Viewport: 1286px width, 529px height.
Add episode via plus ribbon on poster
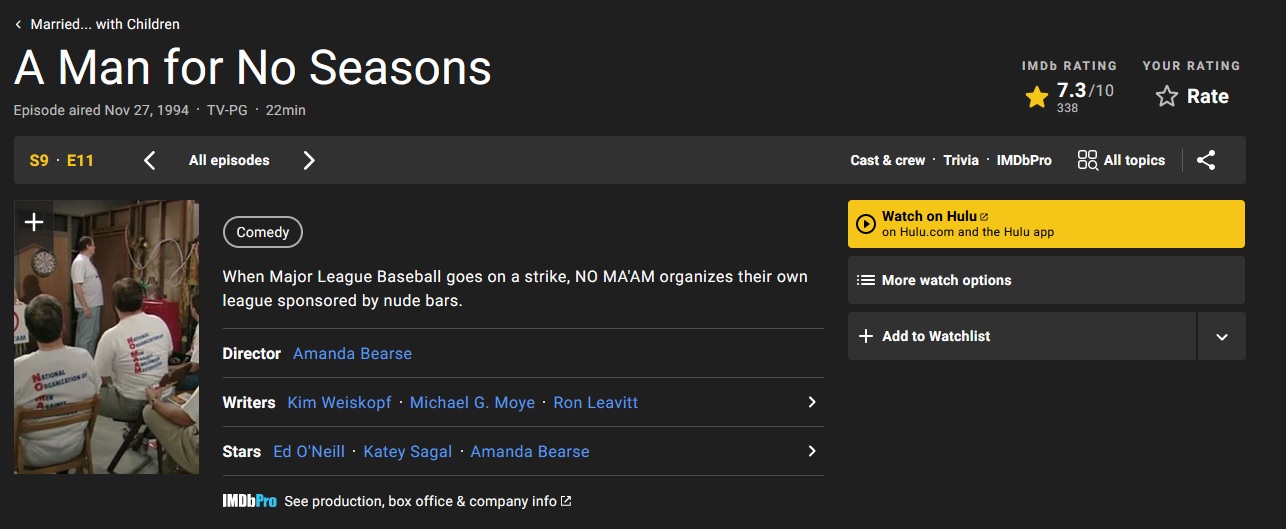point(34,222)
